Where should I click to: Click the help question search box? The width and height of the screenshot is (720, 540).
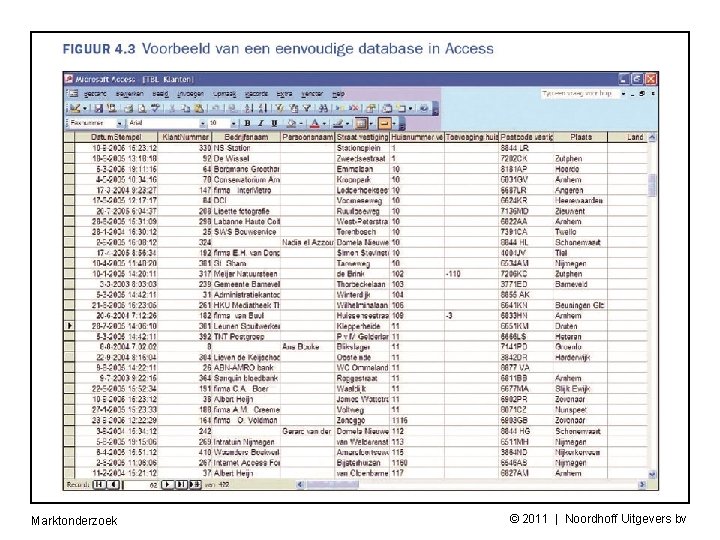pyautogui.click(x=579, y=94)
